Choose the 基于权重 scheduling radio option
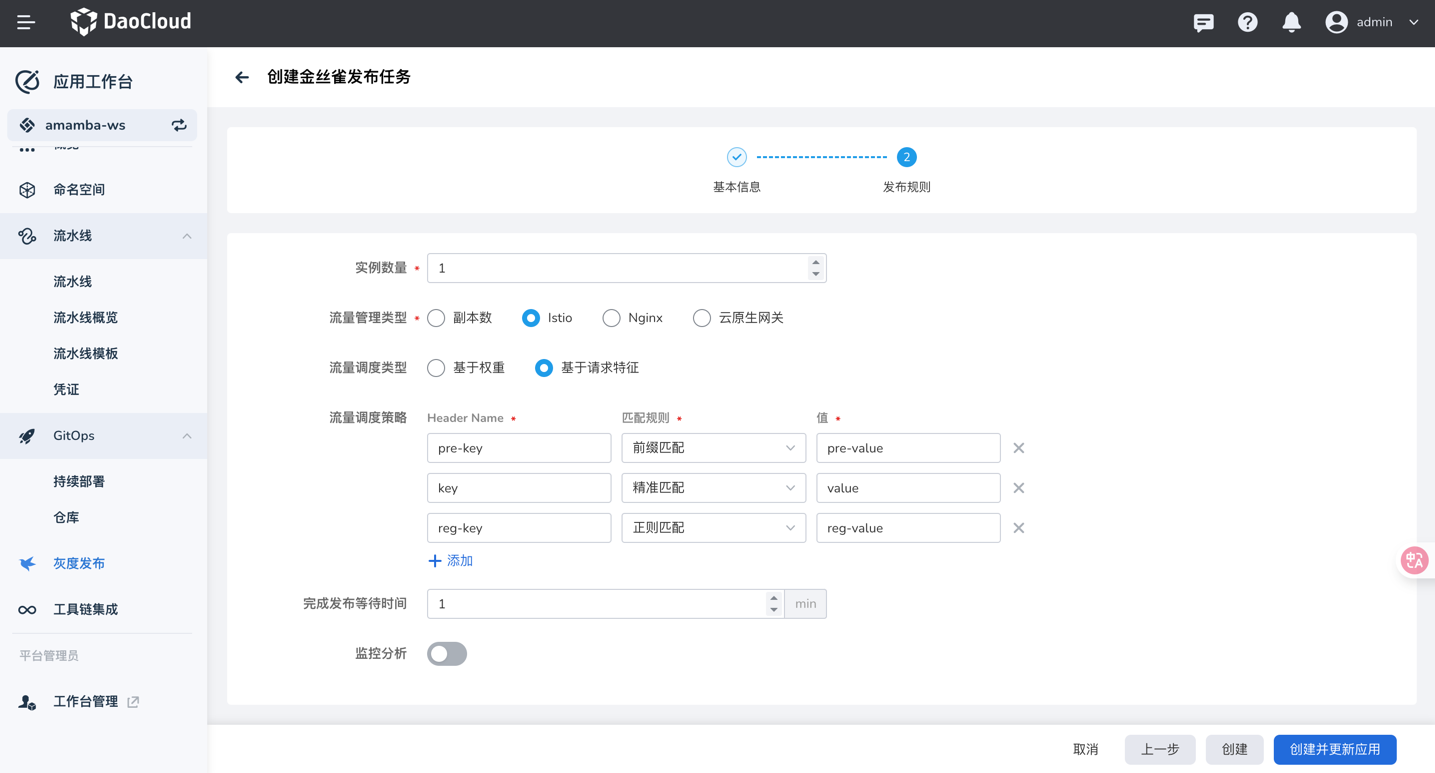1435x773 pixels. click(436, 368)
